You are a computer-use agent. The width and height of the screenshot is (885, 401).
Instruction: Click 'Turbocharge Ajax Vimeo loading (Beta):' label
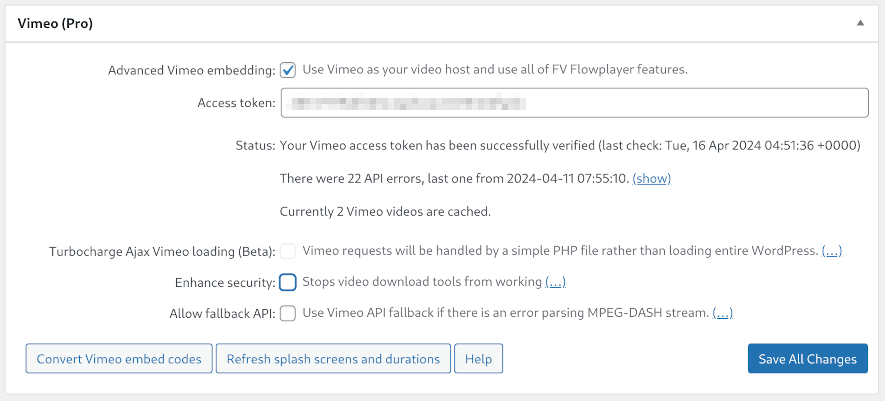click(162, 251)
